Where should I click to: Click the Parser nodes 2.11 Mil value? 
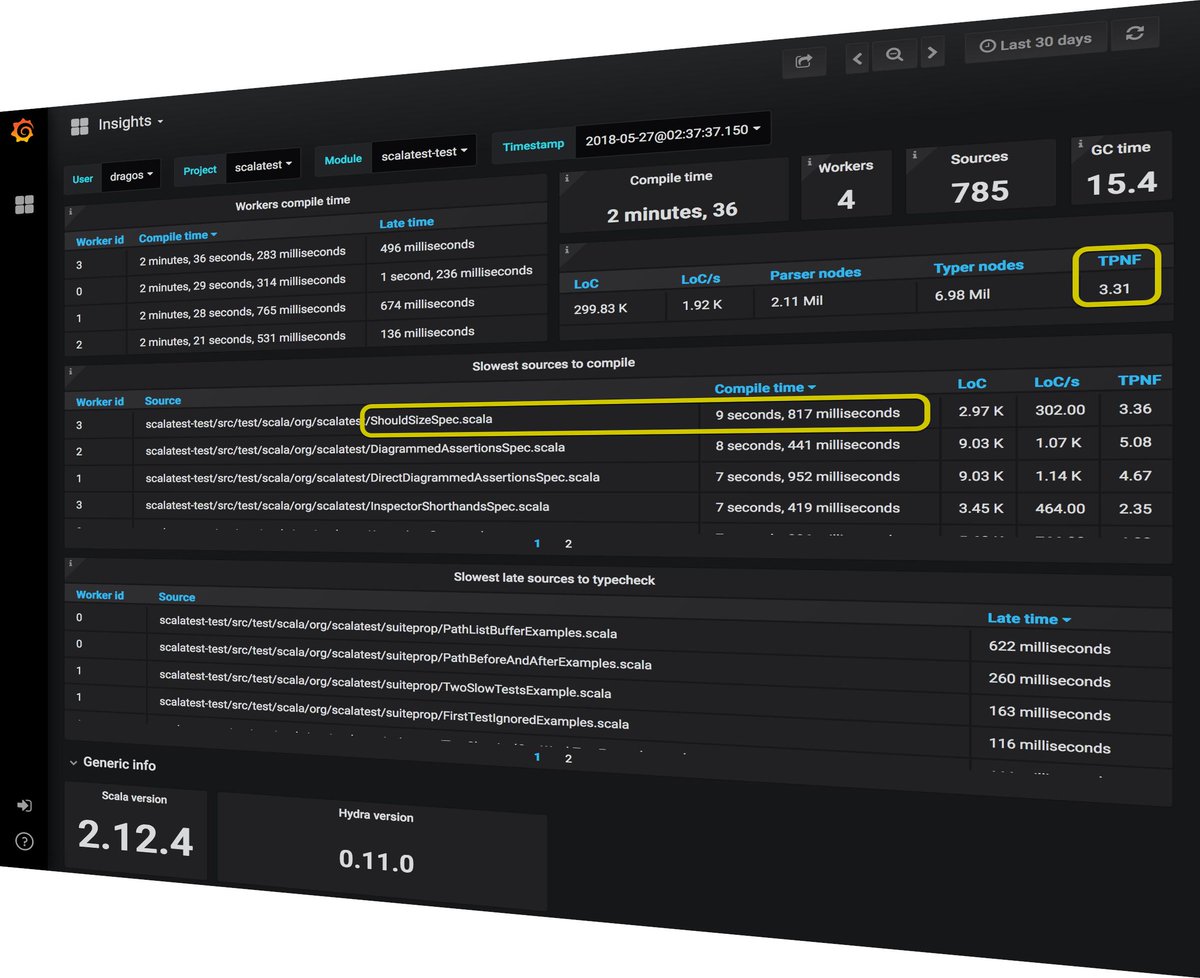point(797,300)
